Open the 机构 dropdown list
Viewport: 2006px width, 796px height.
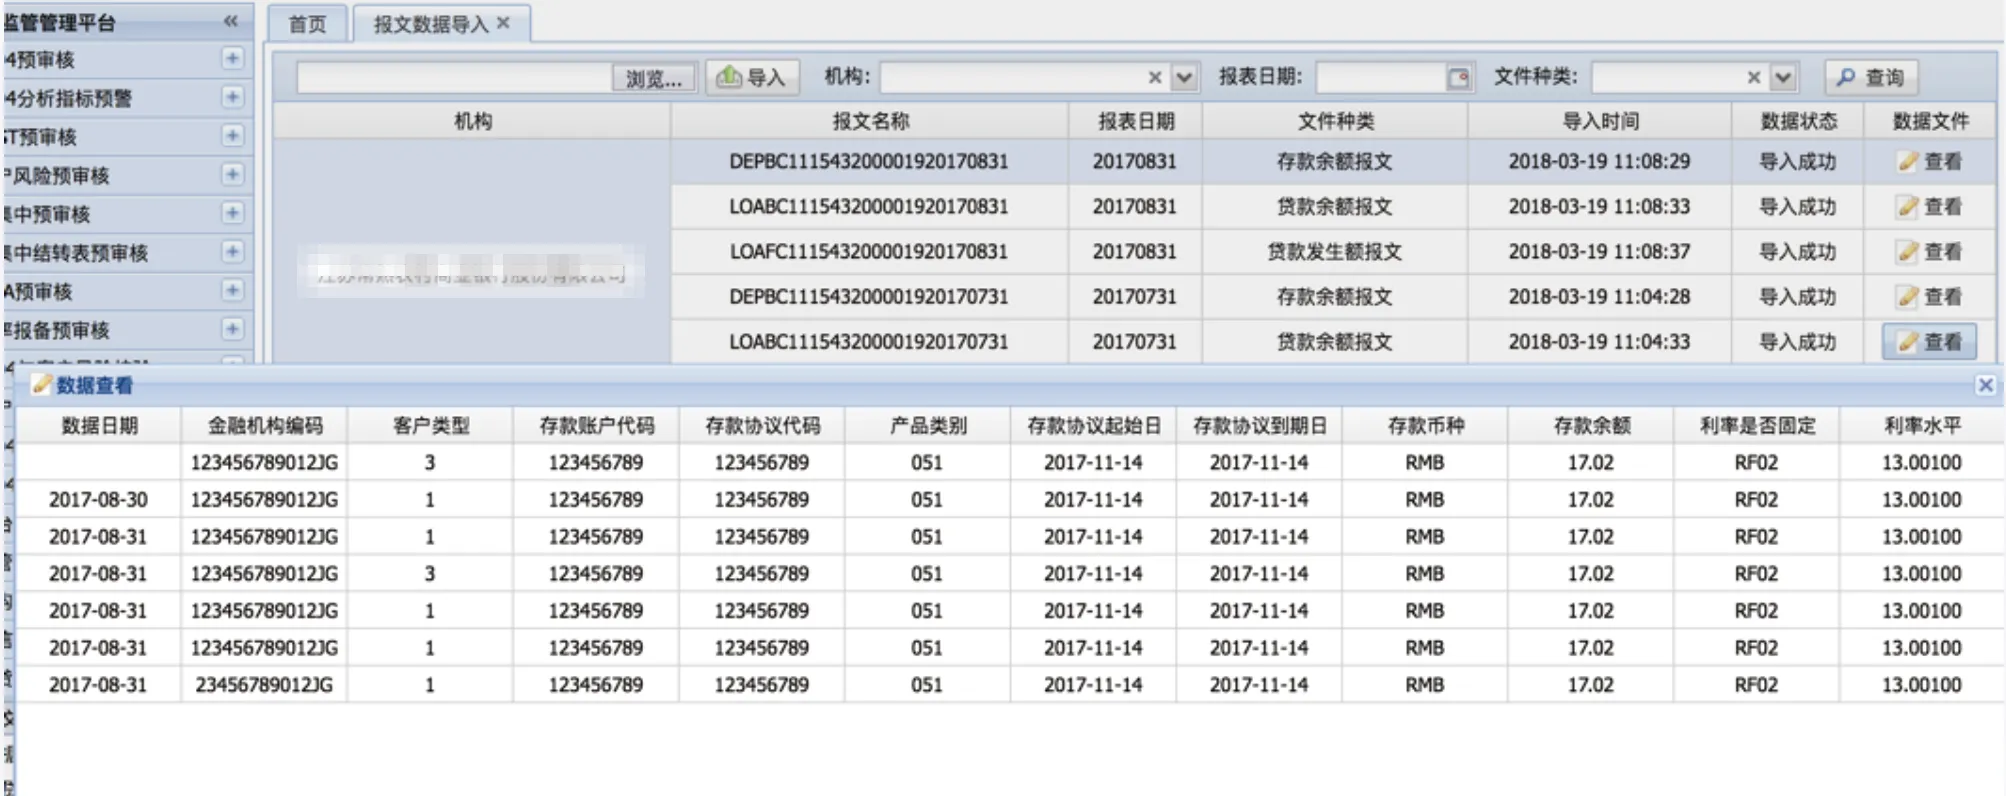click(x=1184, y=78)
